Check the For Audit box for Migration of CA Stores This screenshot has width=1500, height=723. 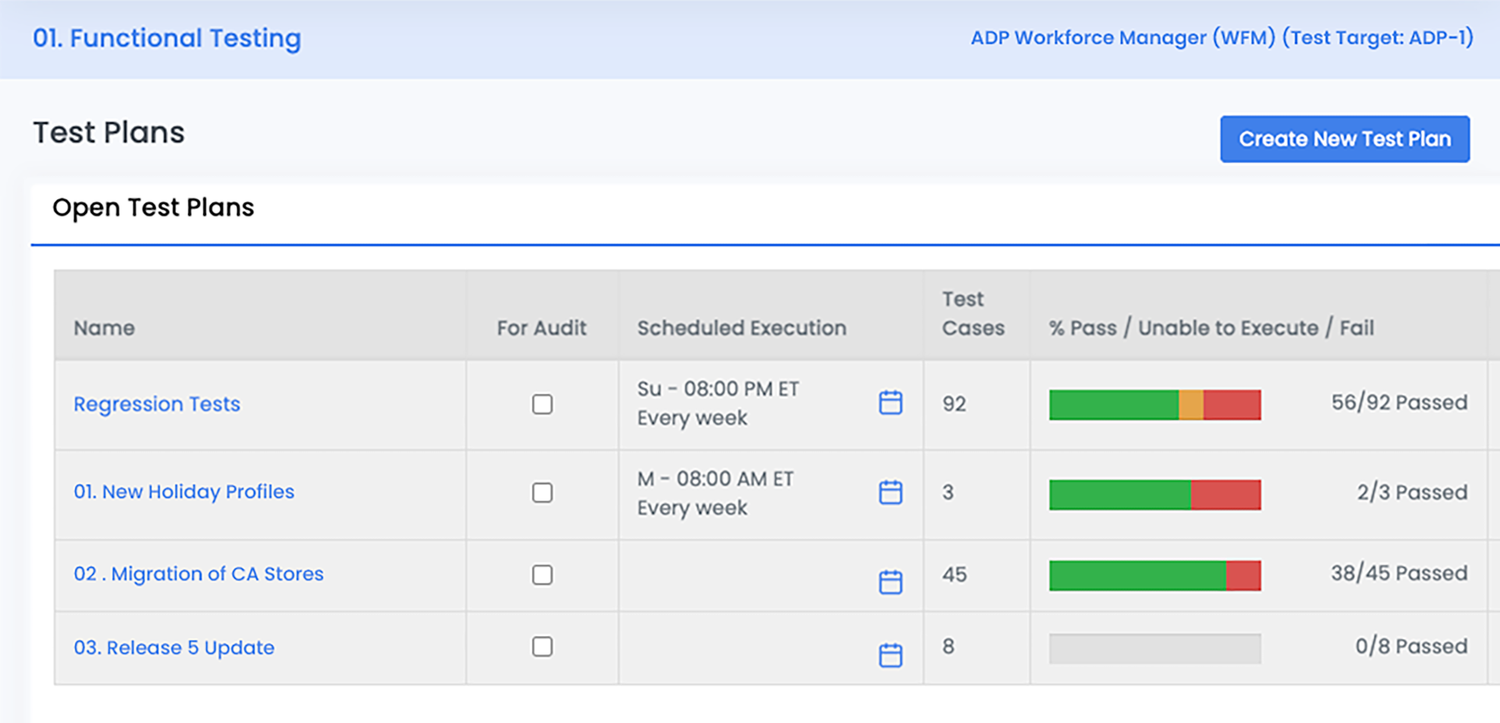click(541, 575)
